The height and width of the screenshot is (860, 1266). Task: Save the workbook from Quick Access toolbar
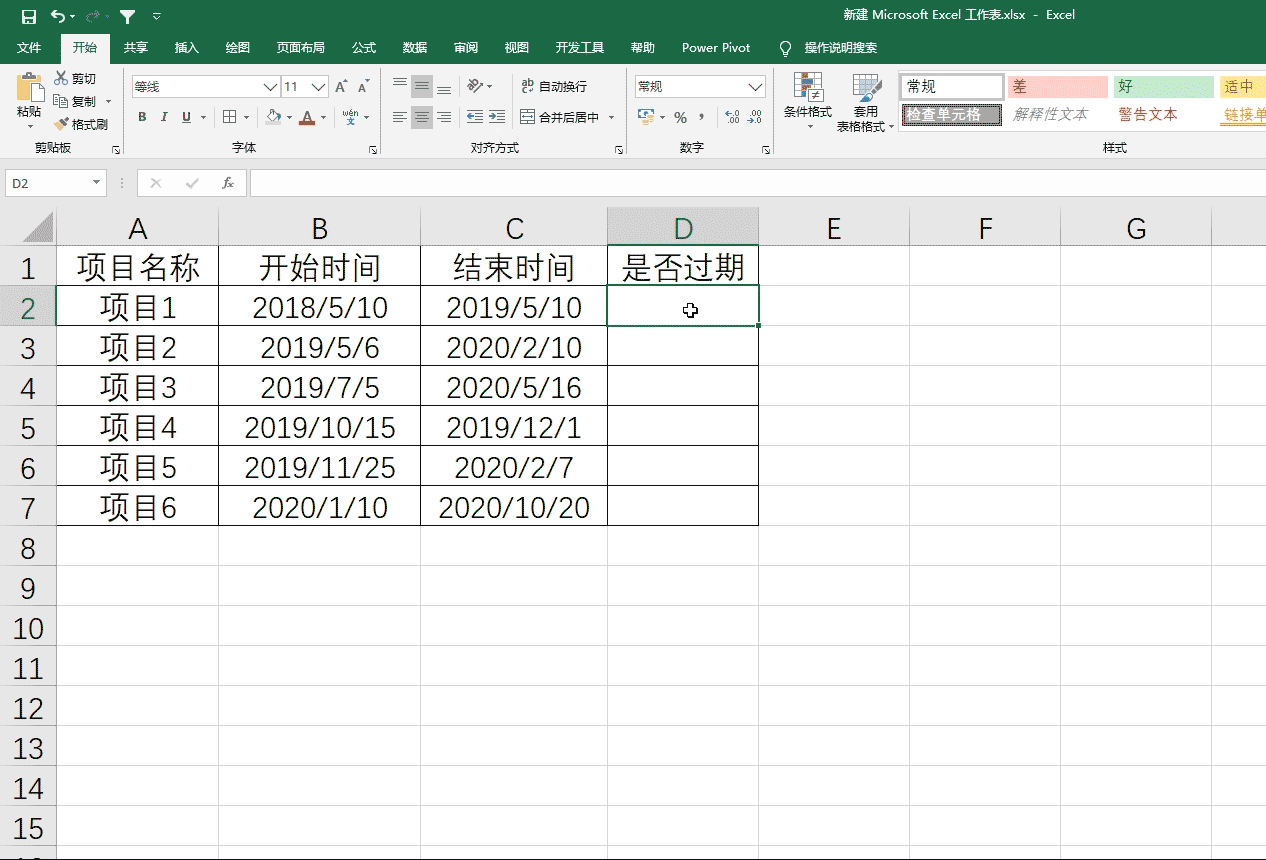coord(28,16)
